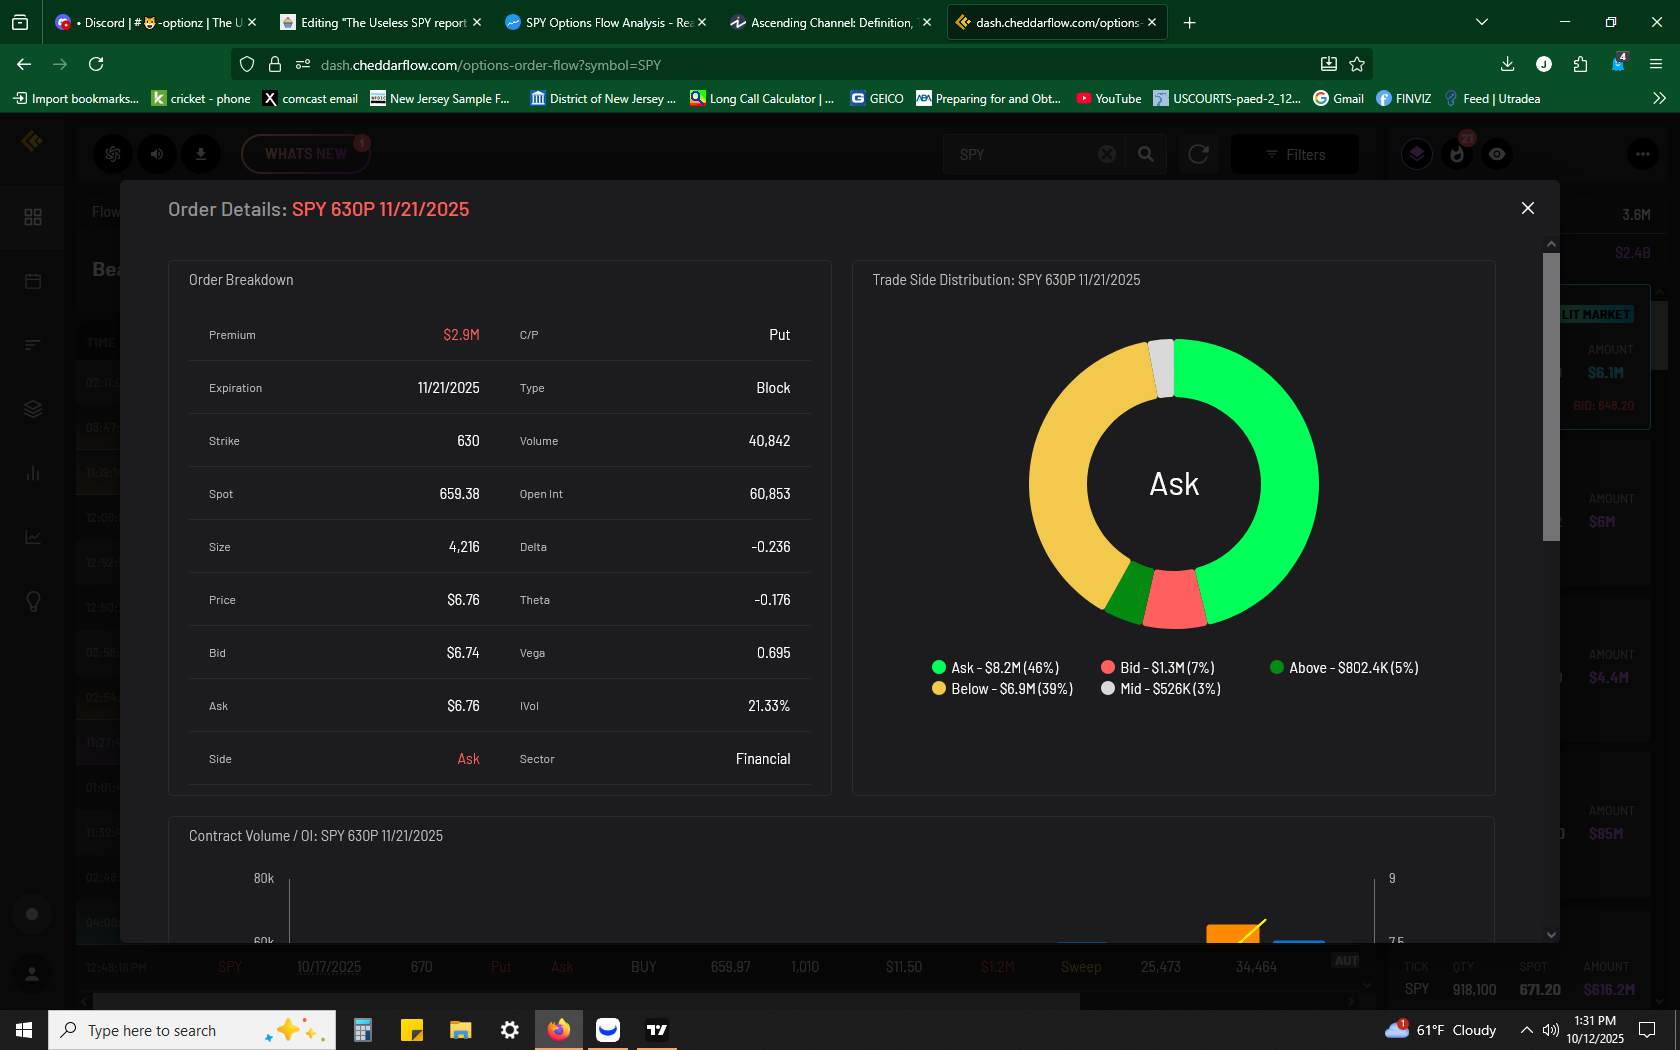
Task: Switch to Editing Useless SPY report tab
Action: (381, 22)
